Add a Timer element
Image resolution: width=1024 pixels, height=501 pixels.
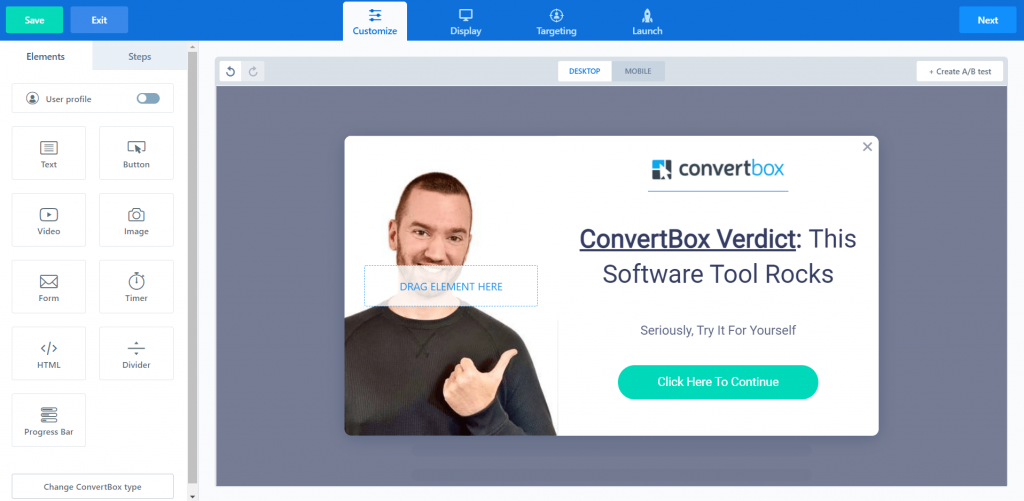[x=136, y=287]
